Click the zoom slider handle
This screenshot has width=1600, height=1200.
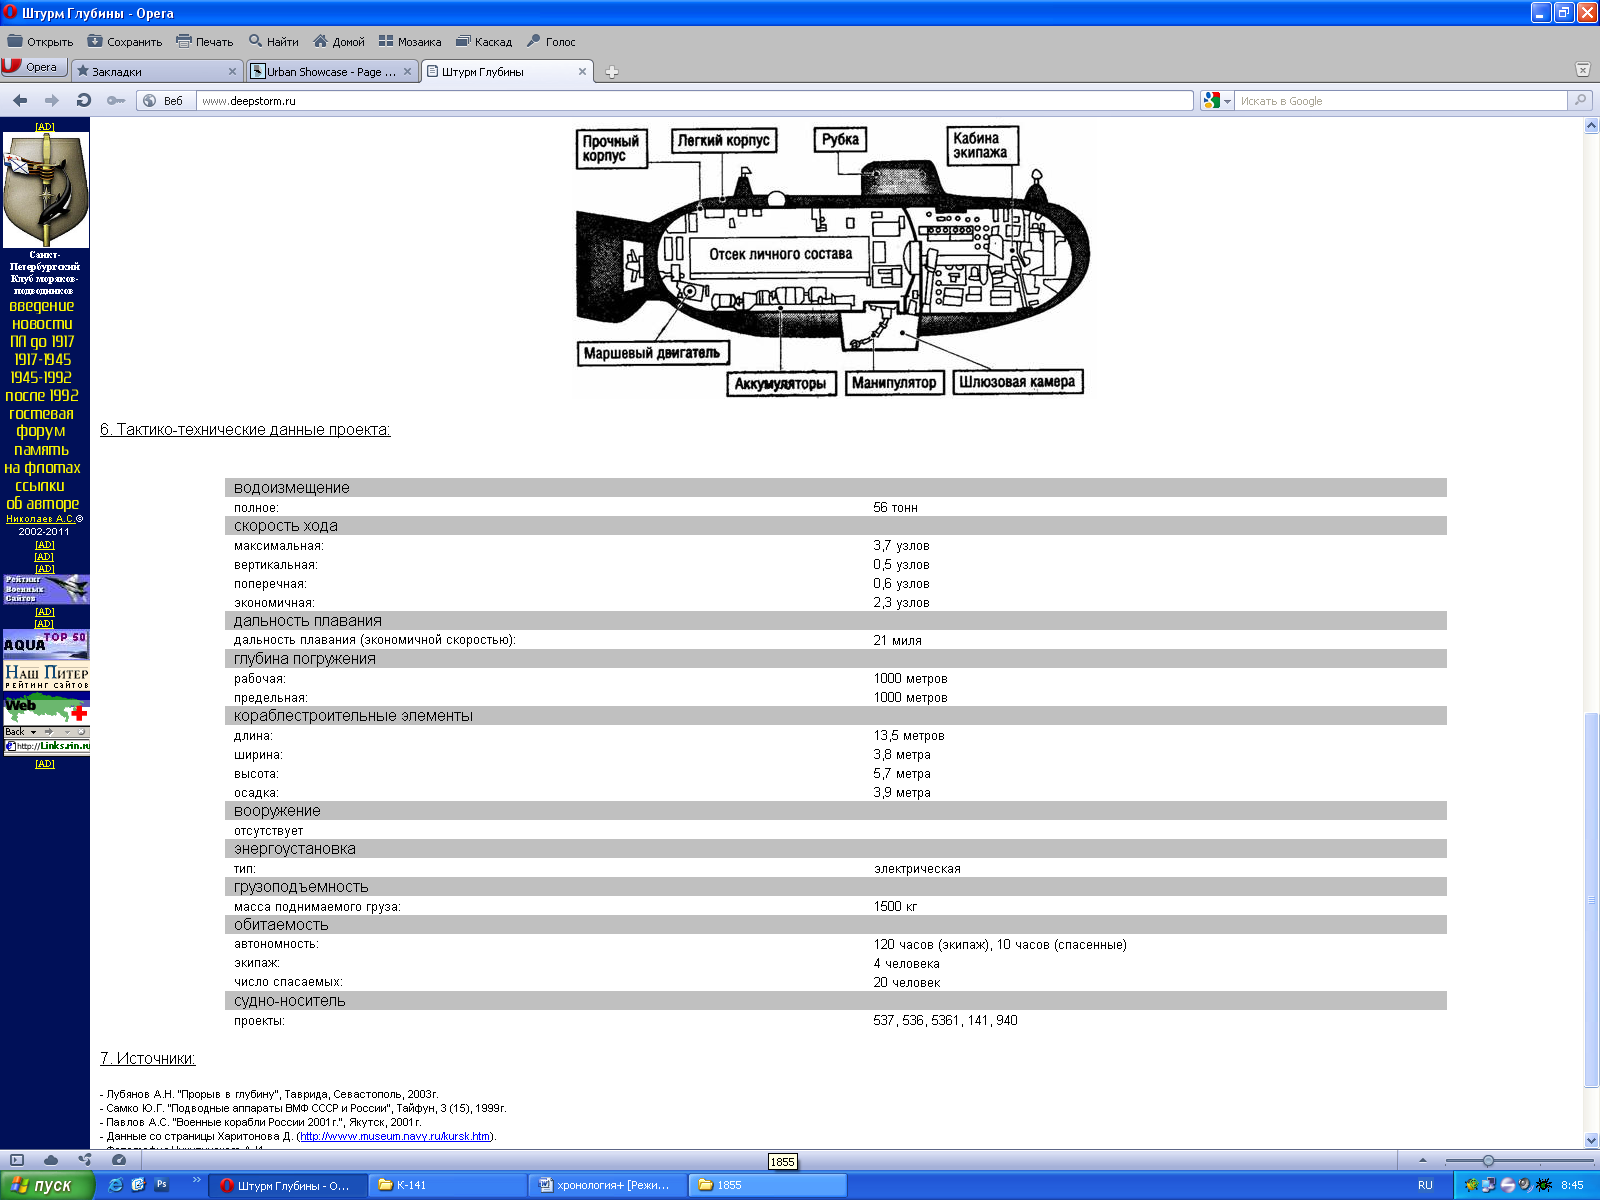tap(1488, 1161)
